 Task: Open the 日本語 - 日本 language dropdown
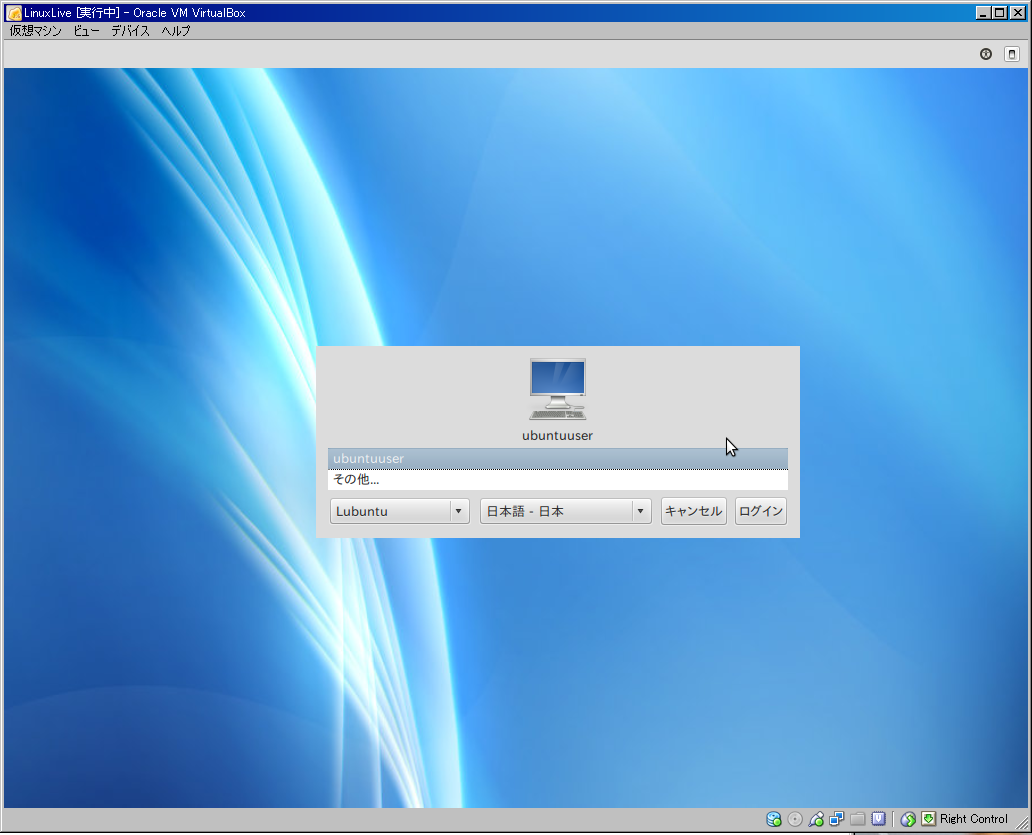pyautogui.click(x=565, y=511)
